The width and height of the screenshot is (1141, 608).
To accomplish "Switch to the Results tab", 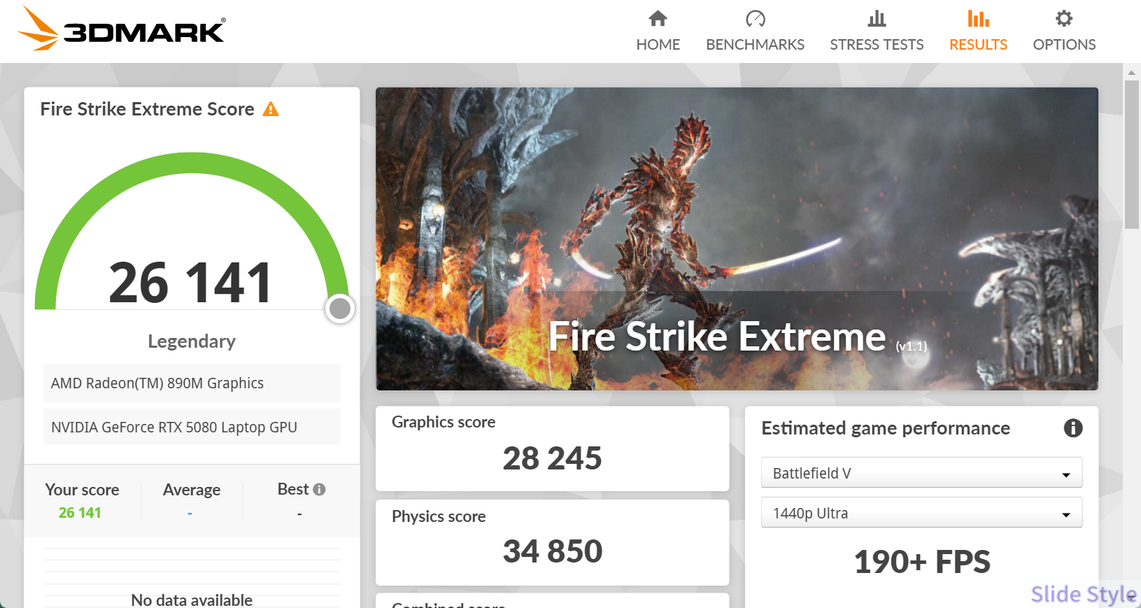I will [978, 31].
